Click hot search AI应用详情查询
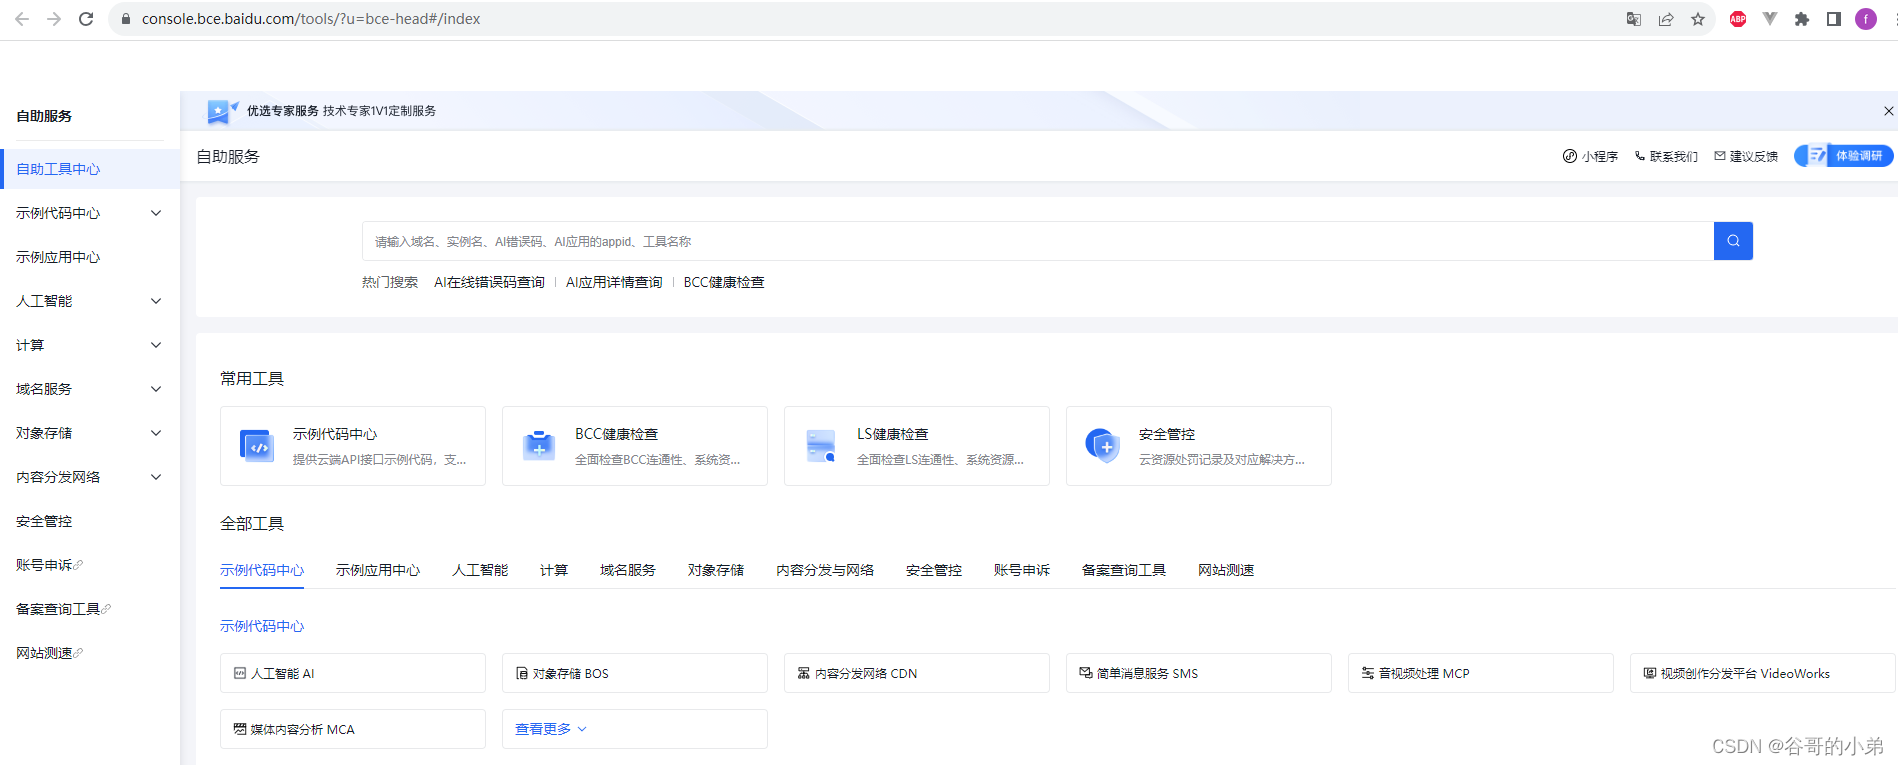This screenshot has width=1898, height=765. [614, 282]
